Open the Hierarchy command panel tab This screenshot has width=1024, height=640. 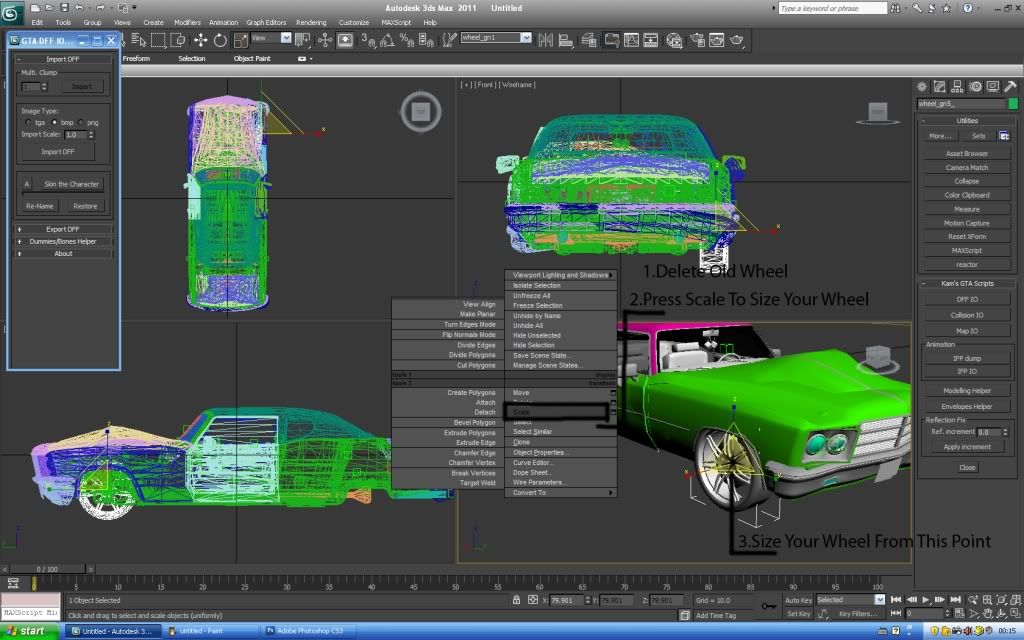(957, 86)
